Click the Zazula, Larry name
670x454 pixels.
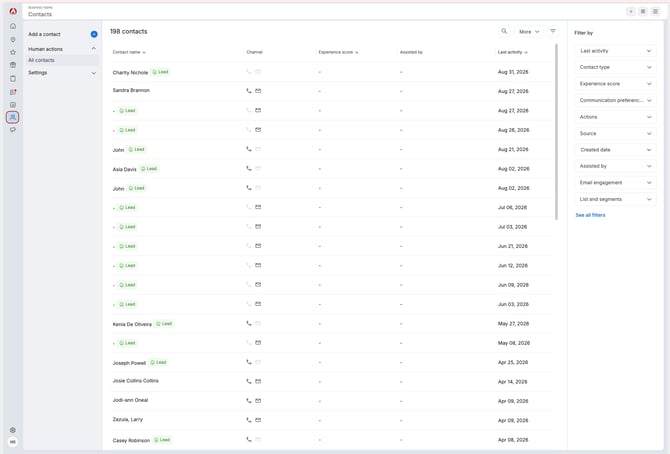128,419
